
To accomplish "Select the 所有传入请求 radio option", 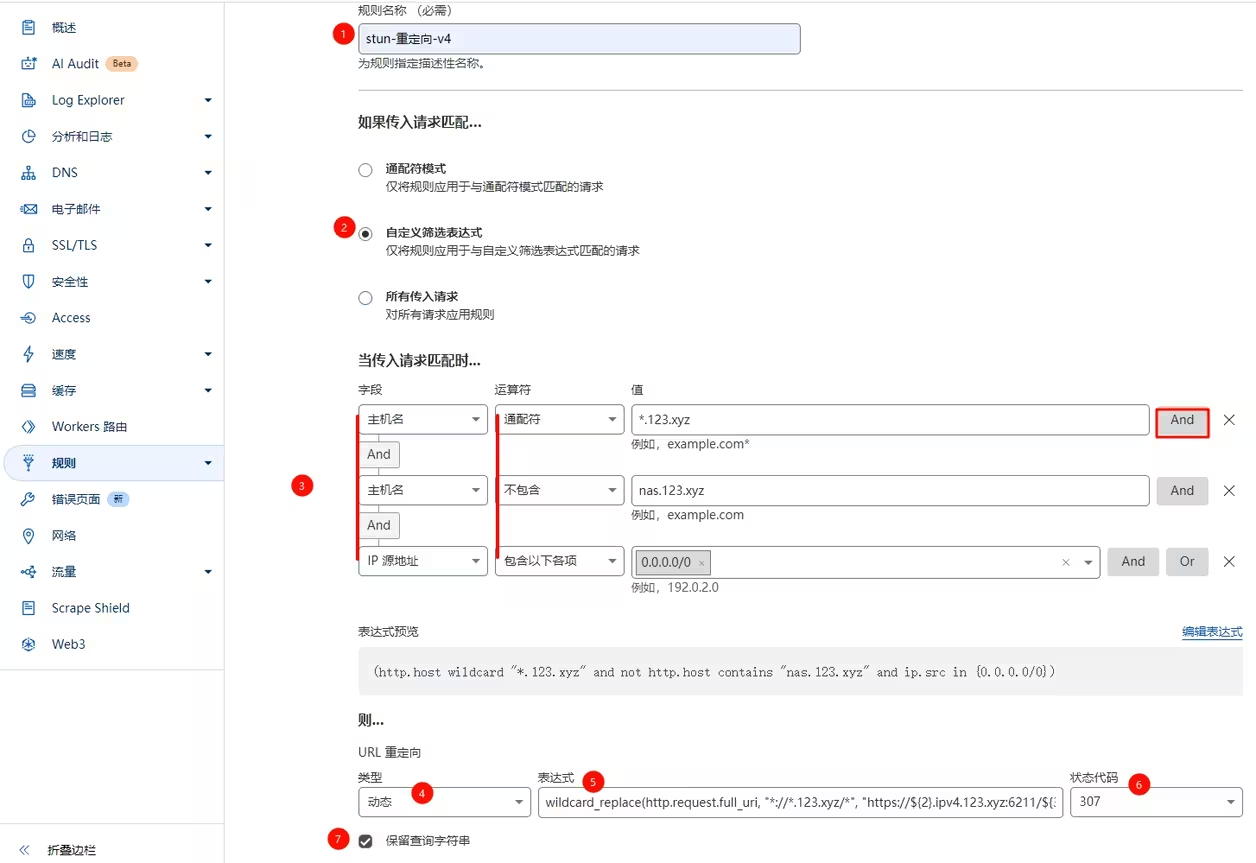I will pyautogui.click(x=366, y=298).
